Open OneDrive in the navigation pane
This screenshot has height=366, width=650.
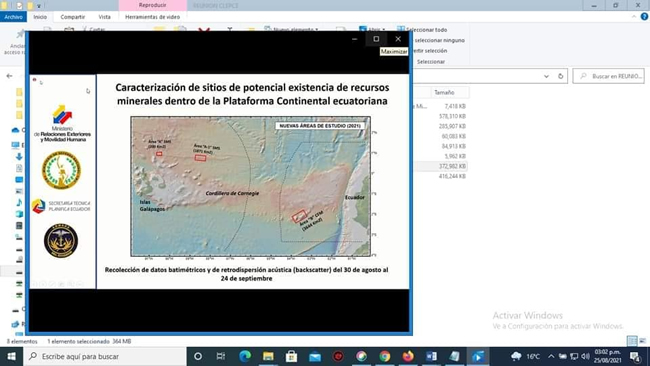(16, 130)
